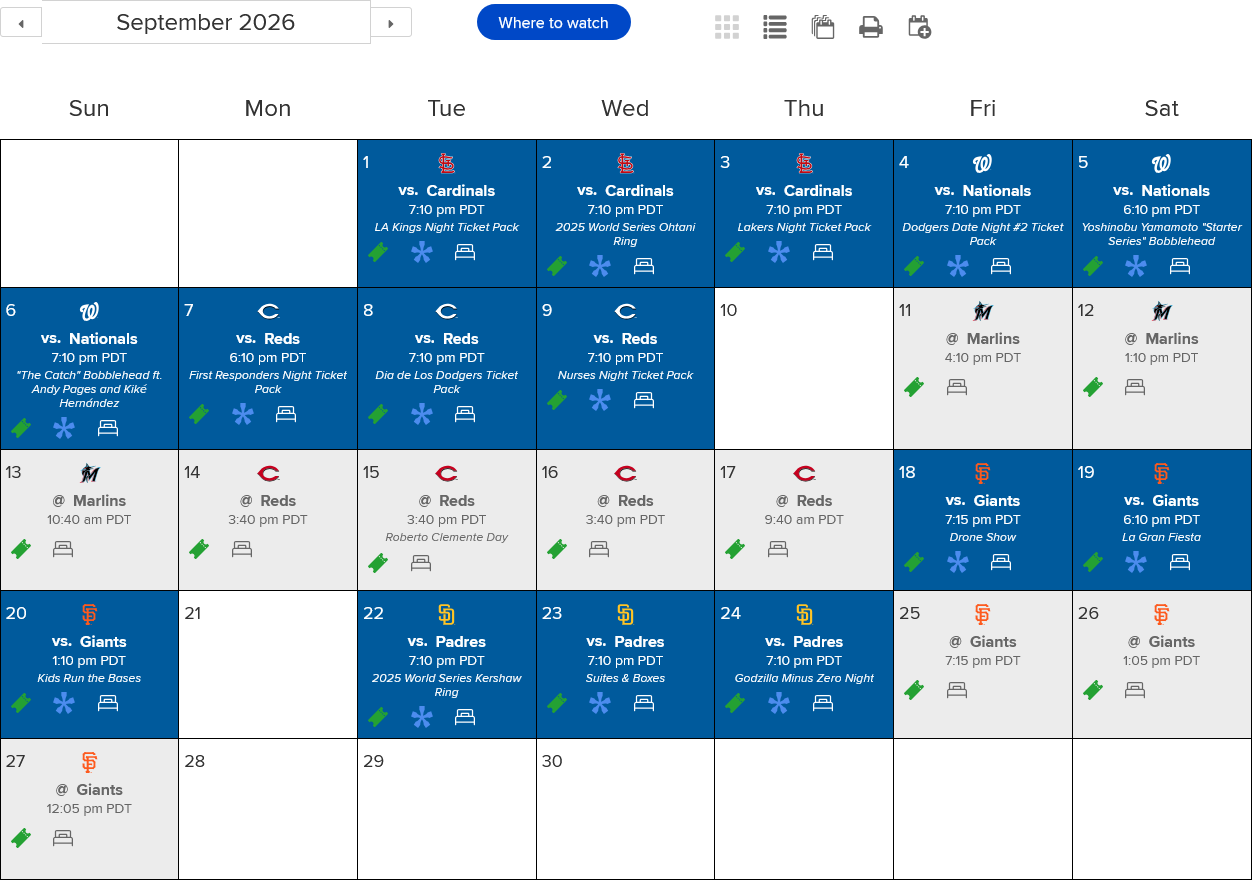Click ticket icon on September 13 Marlins game
Image resolution: width=1253 pixels, height=882 pixels.
[x=21, y=549]
